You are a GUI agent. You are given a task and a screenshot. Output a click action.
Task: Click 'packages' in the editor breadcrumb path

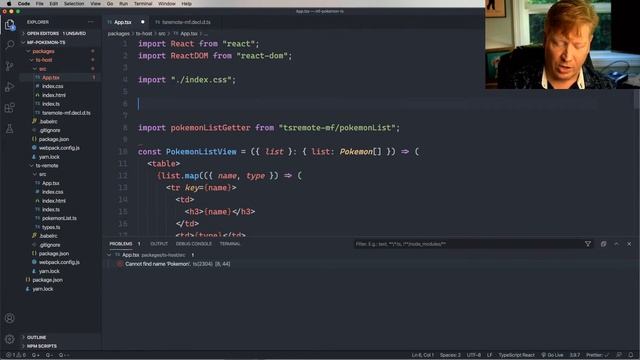click(x=118, y=34)
